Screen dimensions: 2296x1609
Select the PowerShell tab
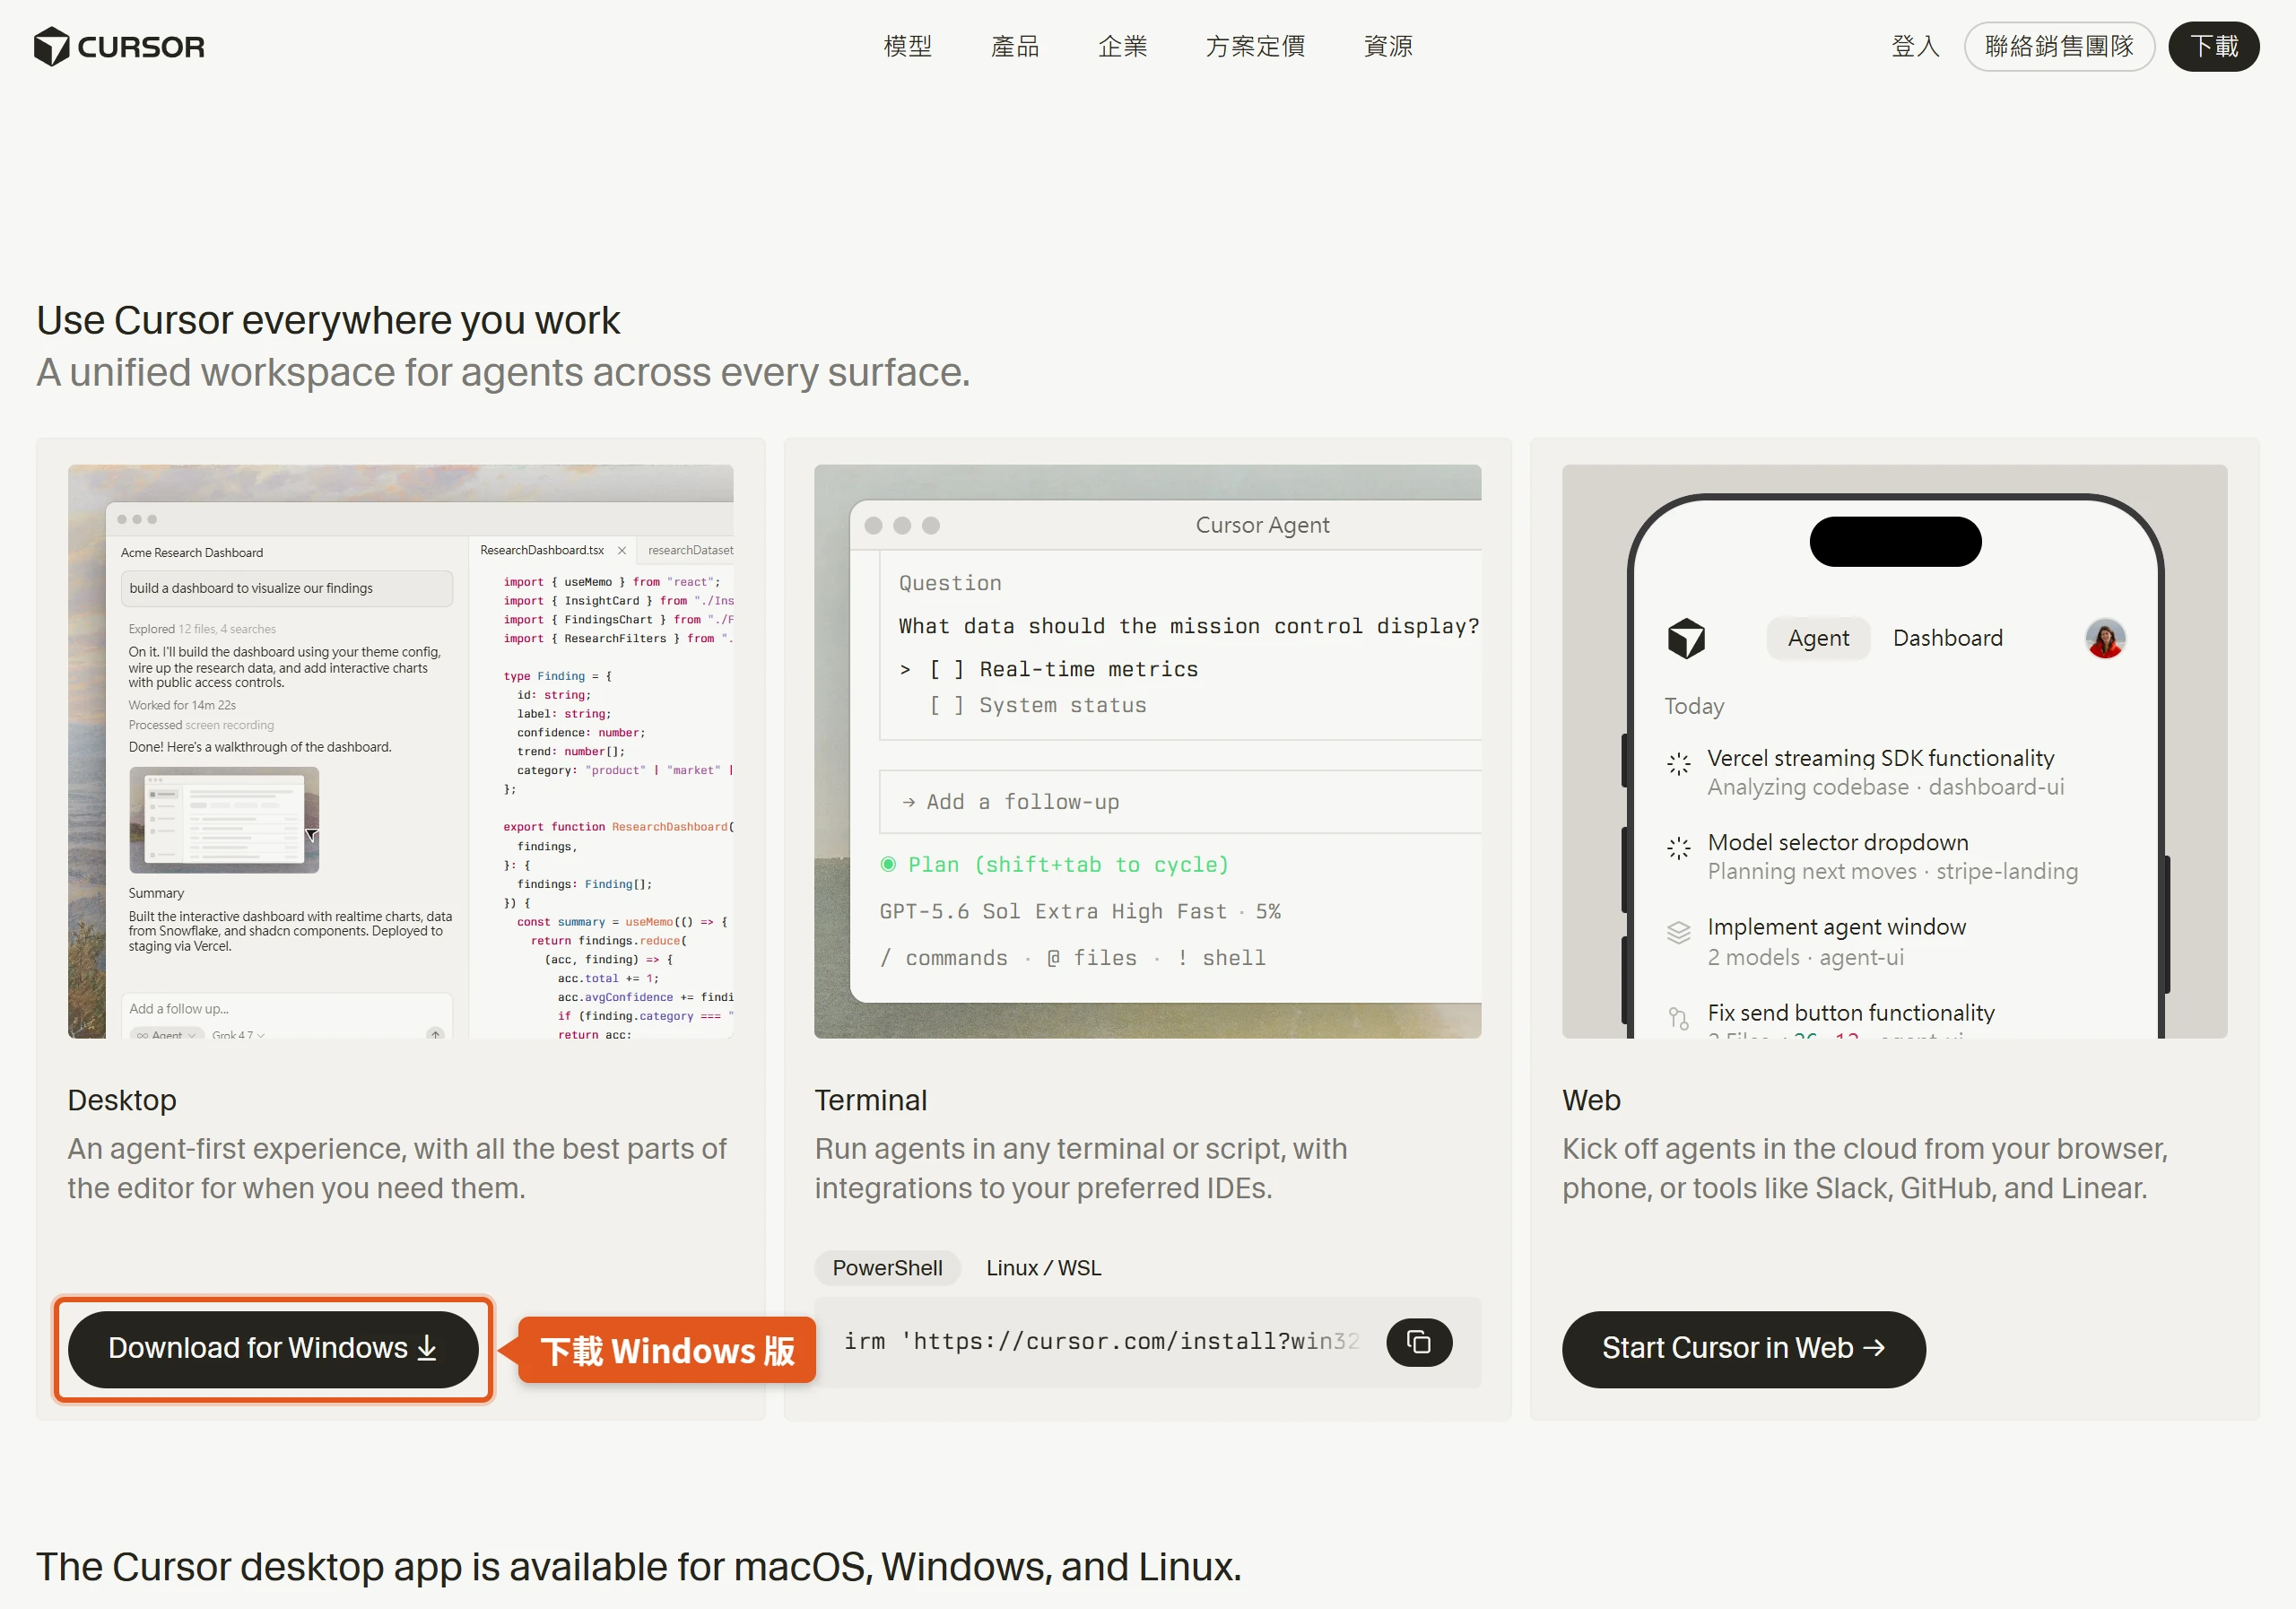(x=887, y=1268)
